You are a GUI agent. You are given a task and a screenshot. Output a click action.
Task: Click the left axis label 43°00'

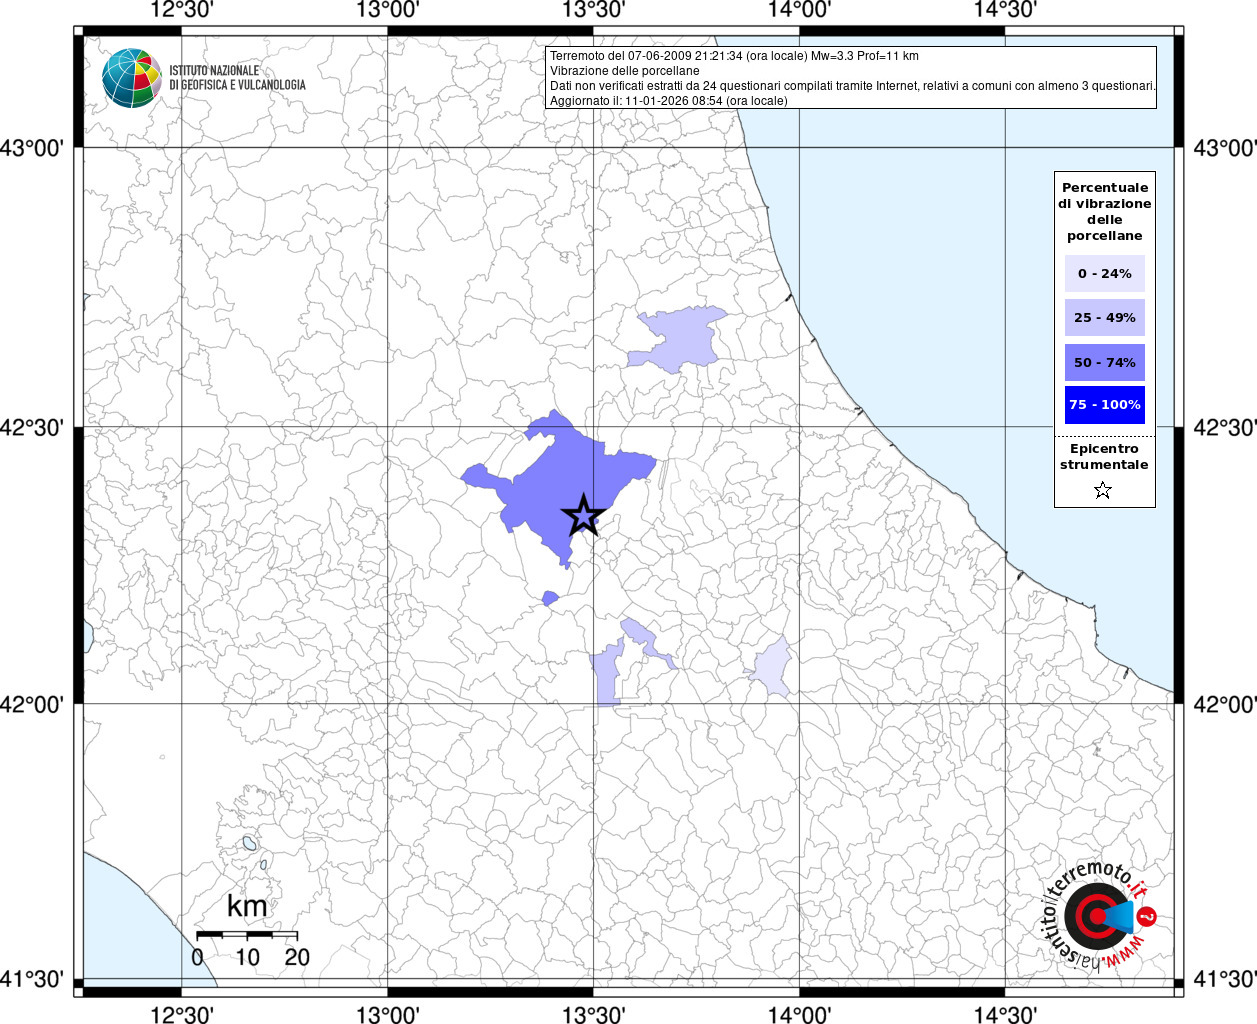(x=32, y=148)
